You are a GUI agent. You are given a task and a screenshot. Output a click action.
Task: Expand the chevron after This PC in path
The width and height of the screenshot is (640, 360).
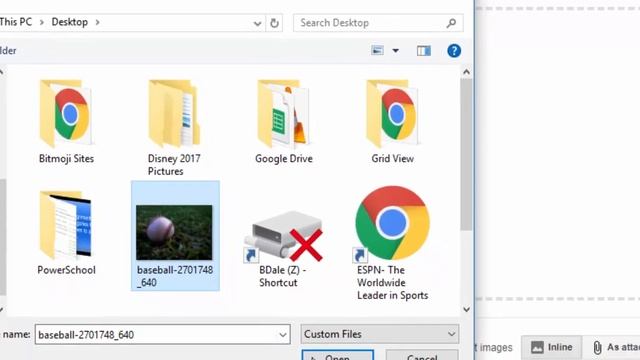[x=42, y=22]
